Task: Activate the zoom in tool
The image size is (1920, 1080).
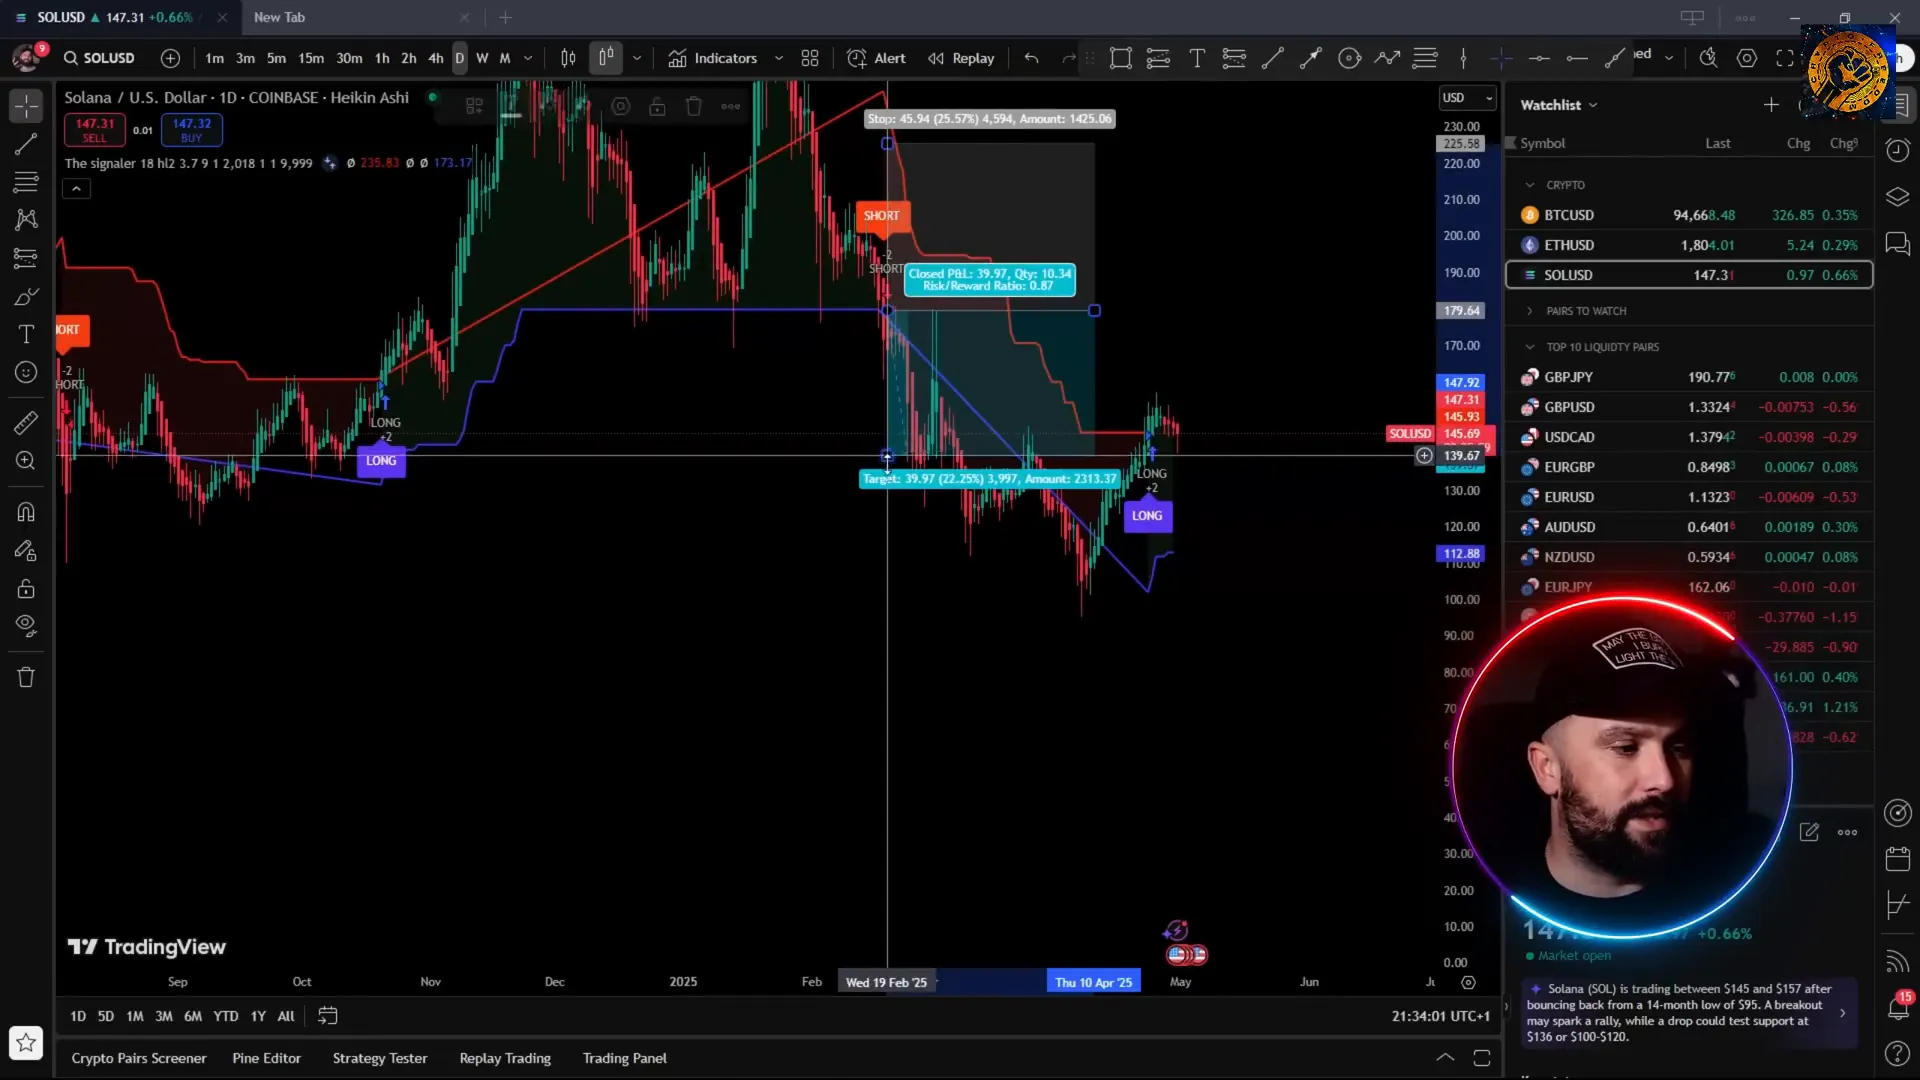Action: (x=26, y=461)
